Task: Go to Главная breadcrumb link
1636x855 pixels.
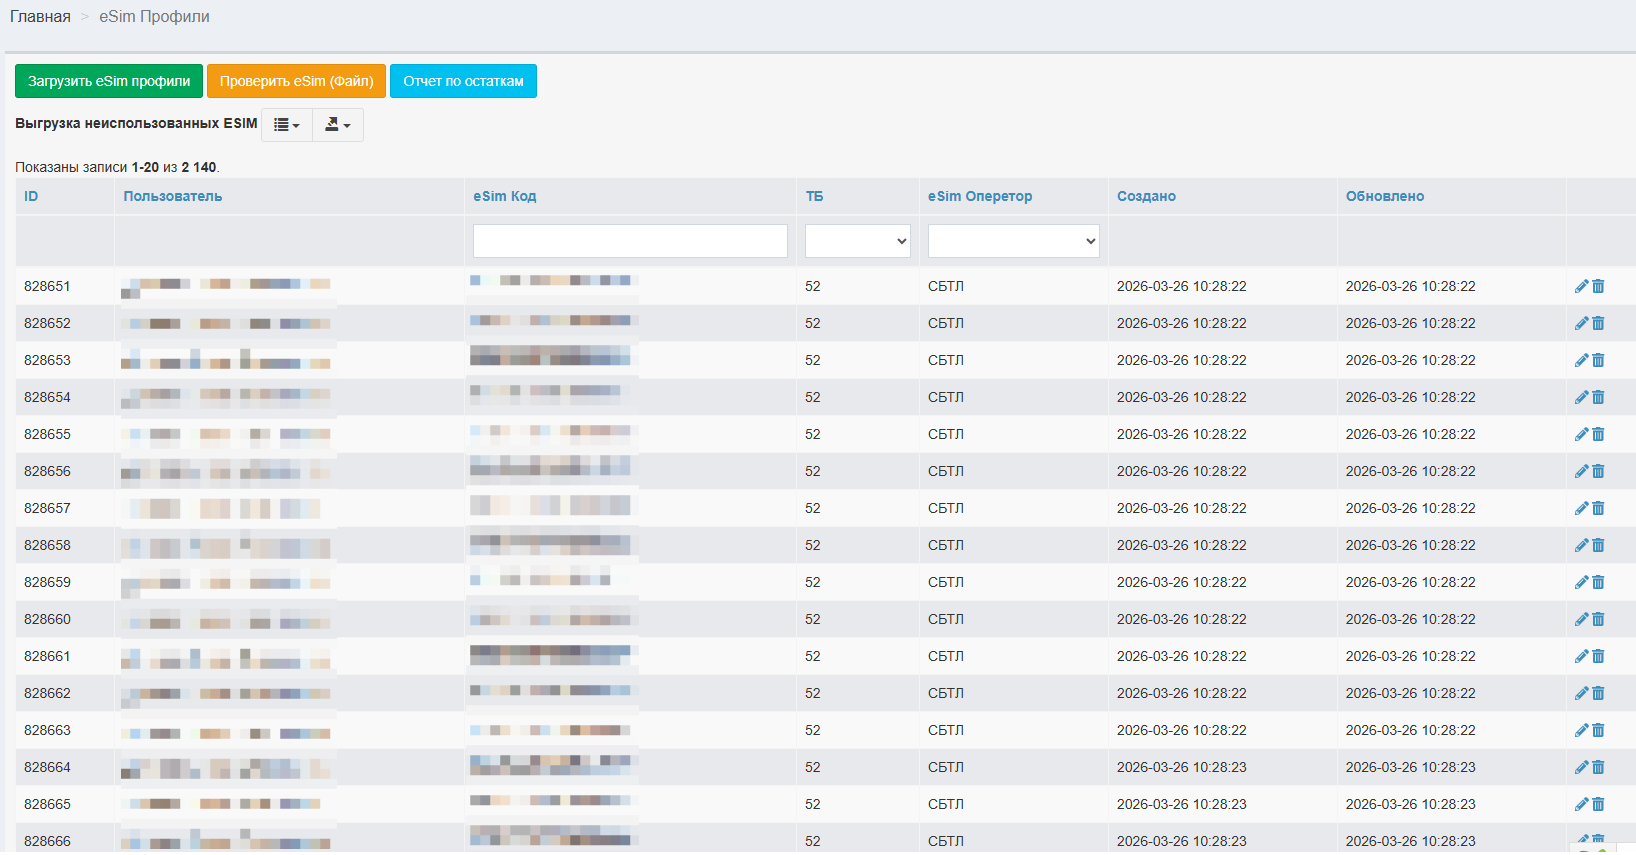Action: point(40,17)
